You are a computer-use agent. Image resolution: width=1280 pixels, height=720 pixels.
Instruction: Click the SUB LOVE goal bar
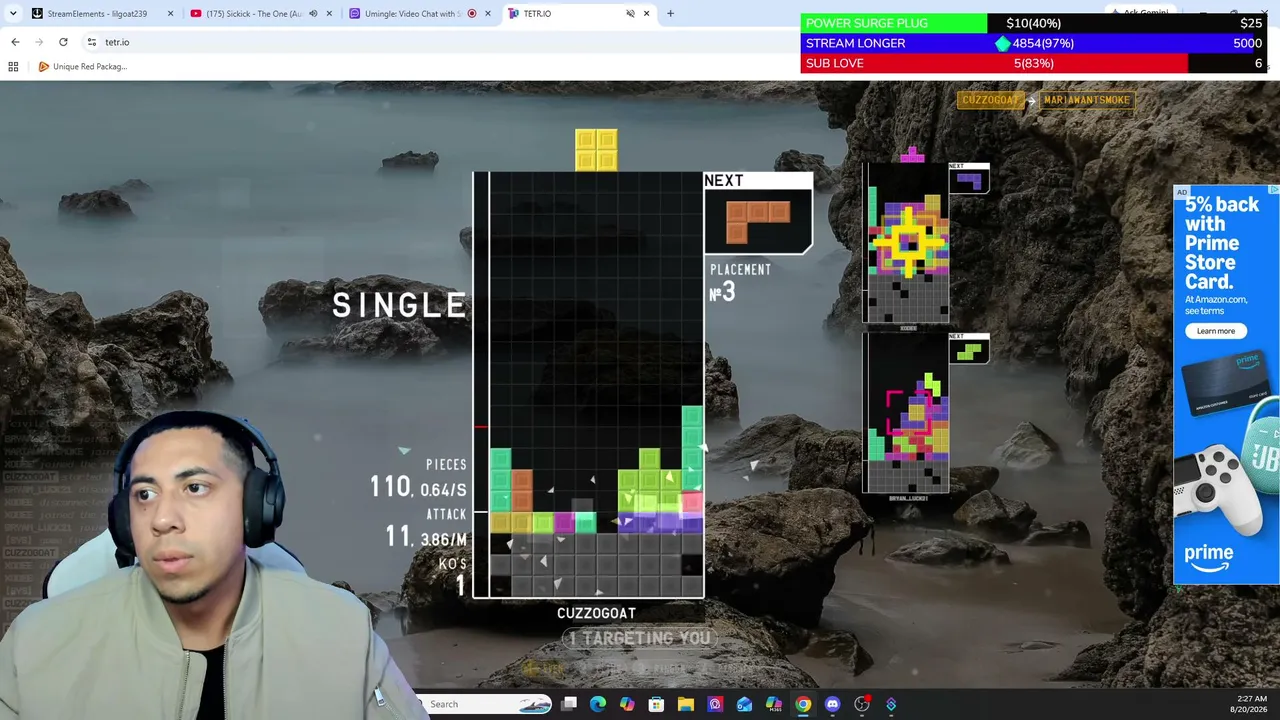(x=1034, y=63)
